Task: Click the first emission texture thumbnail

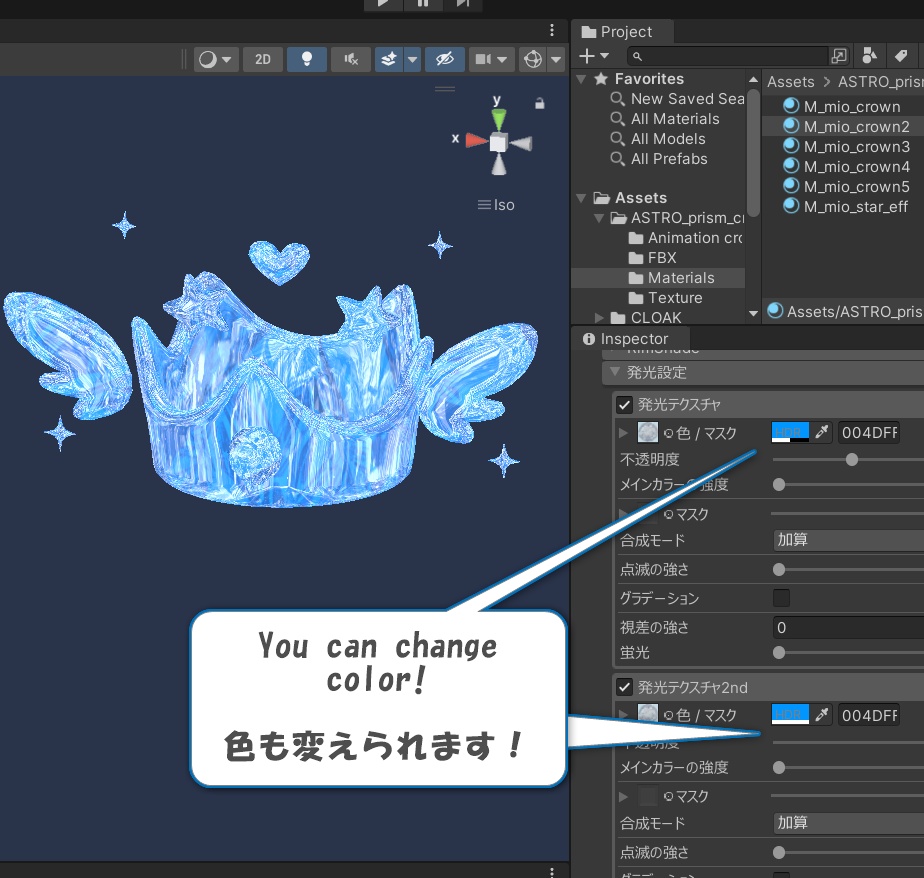Action: pos(648,433)
